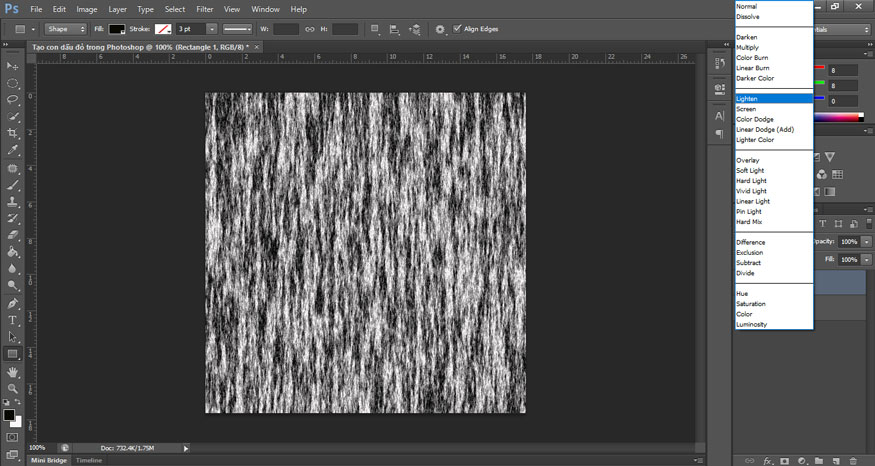Change the screen mode

12,454
